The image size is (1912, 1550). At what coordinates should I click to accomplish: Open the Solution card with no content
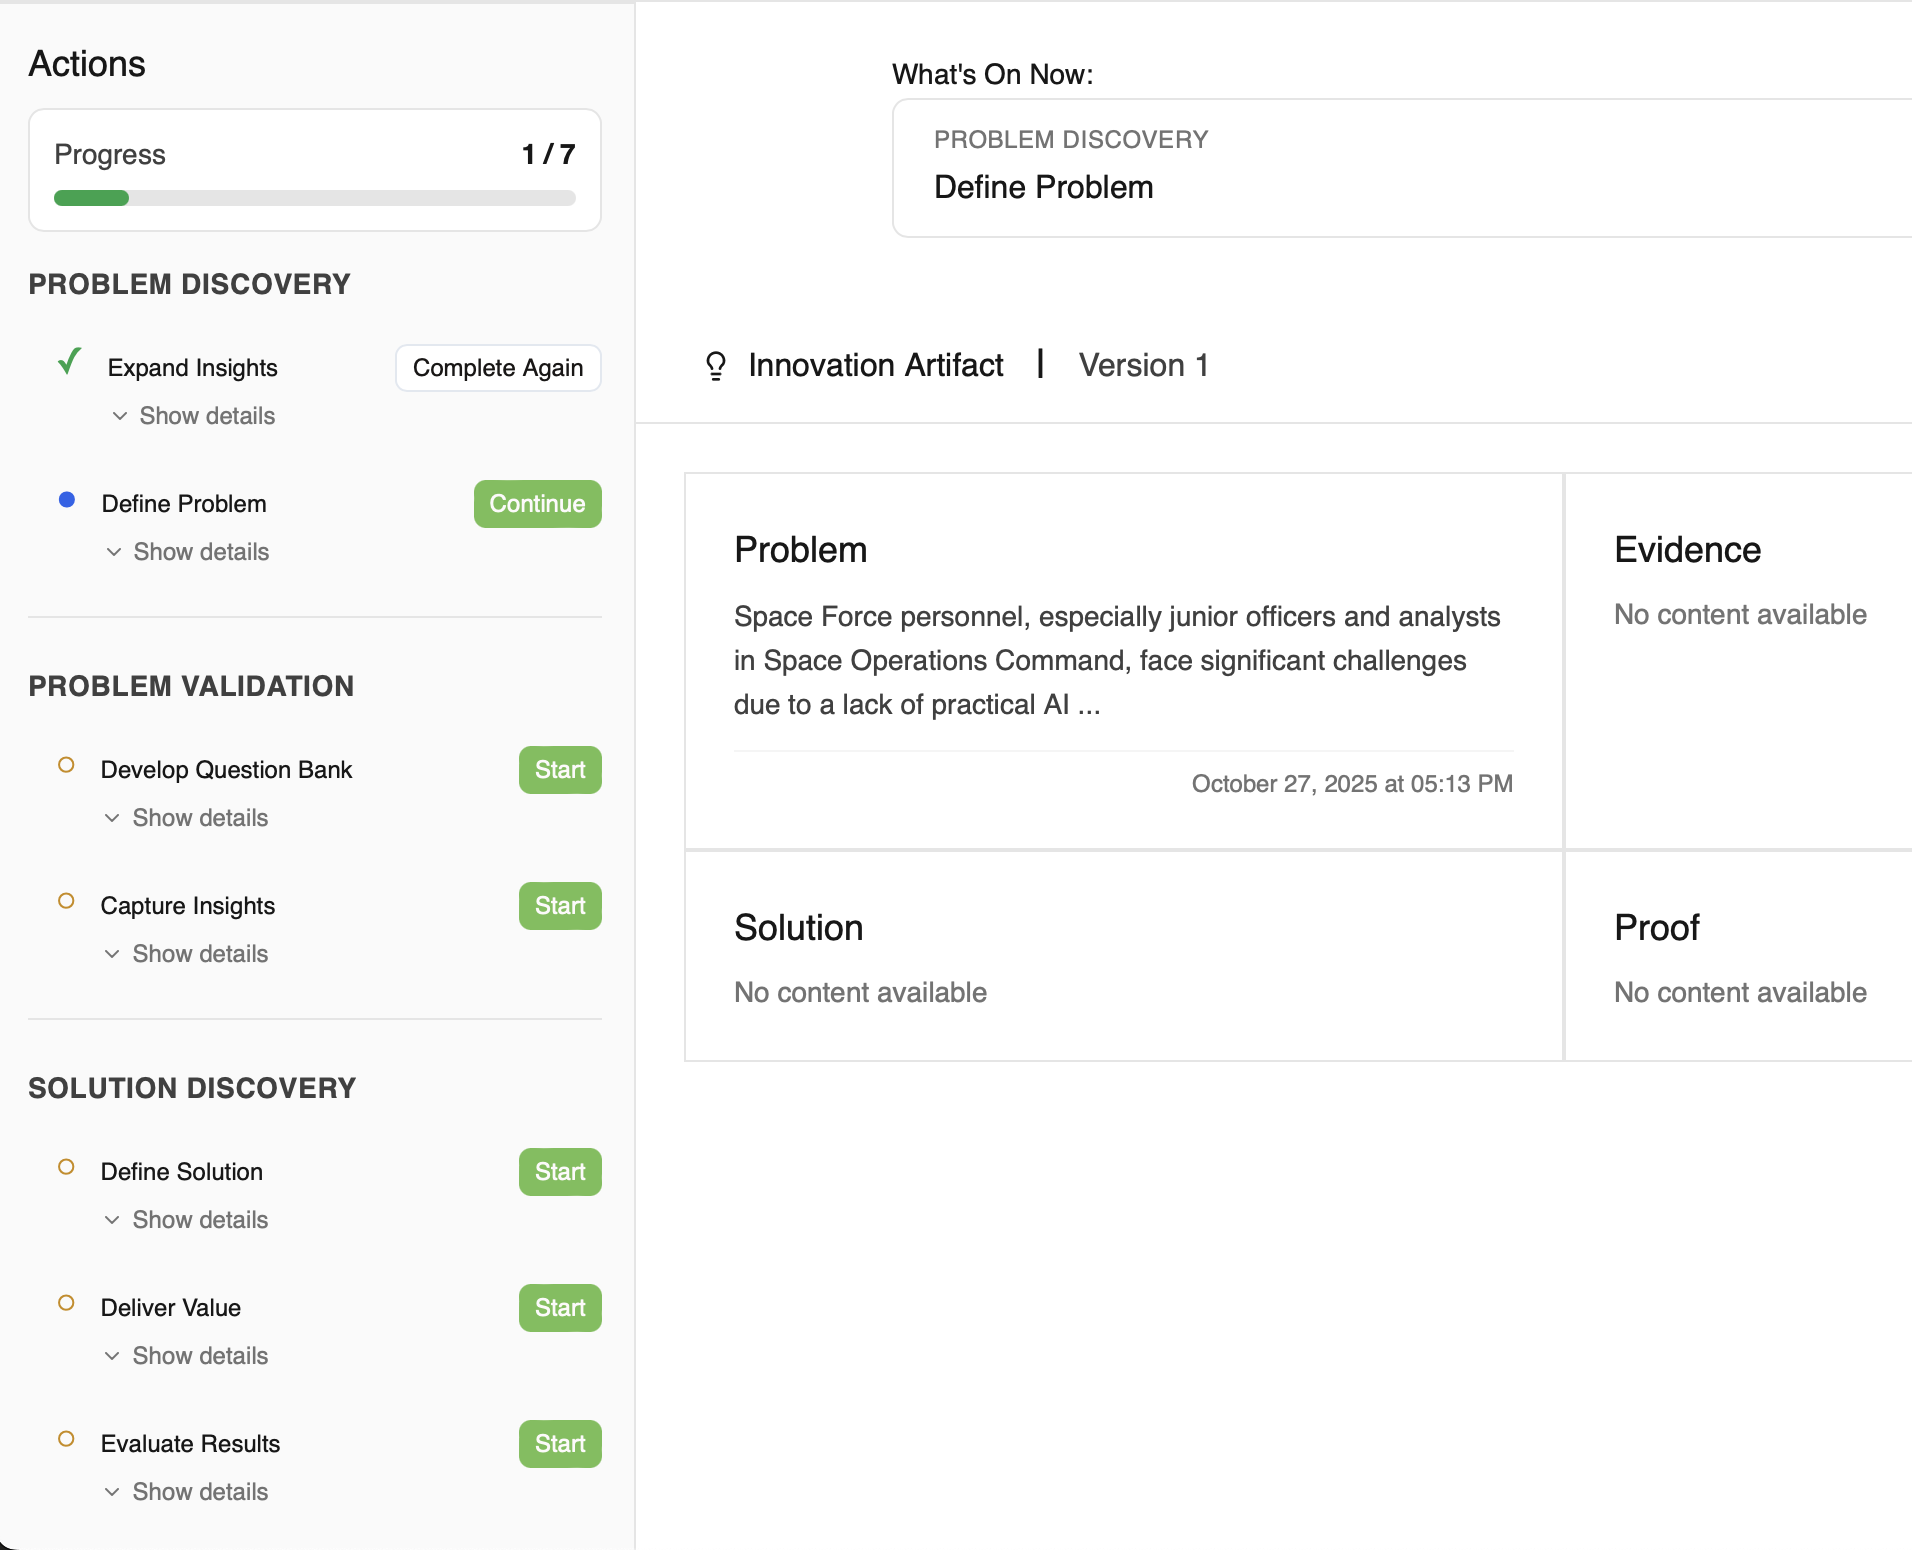(x=1123, y=956)
